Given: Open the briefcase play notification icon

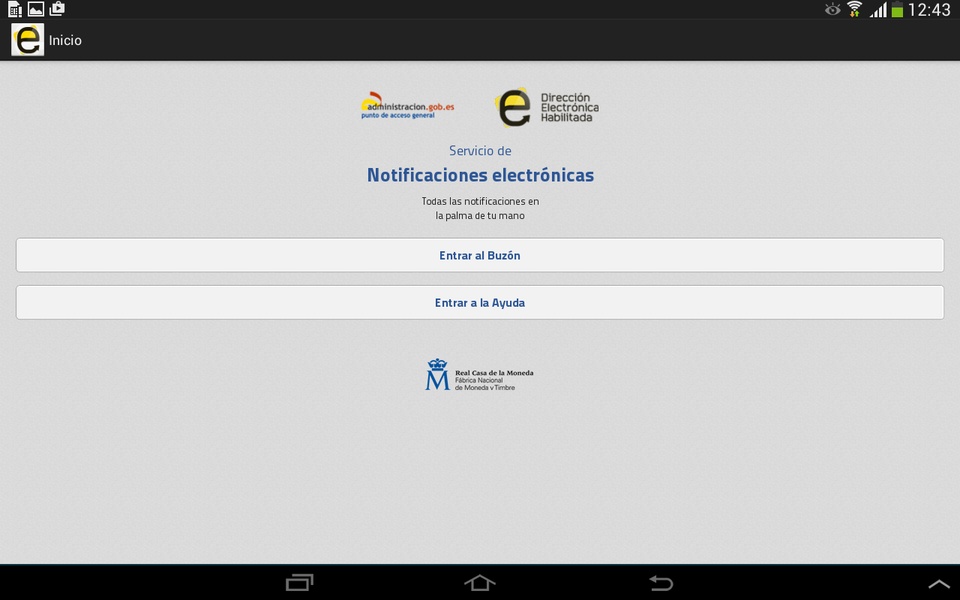Looking at the screenshot, I should click(x=57, y=9).
